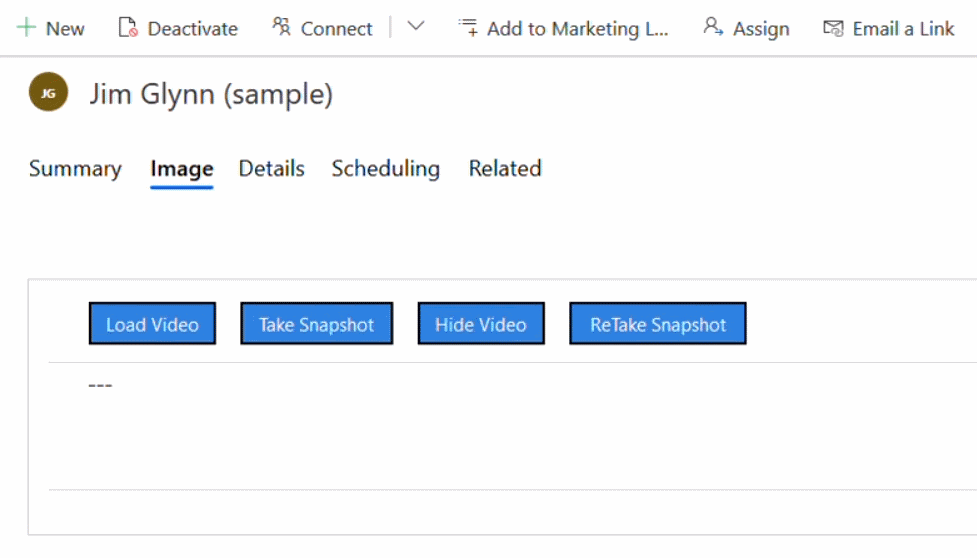Screen dimensions: 977x558
Task: Click the Assign person icon
Action: 713,27
